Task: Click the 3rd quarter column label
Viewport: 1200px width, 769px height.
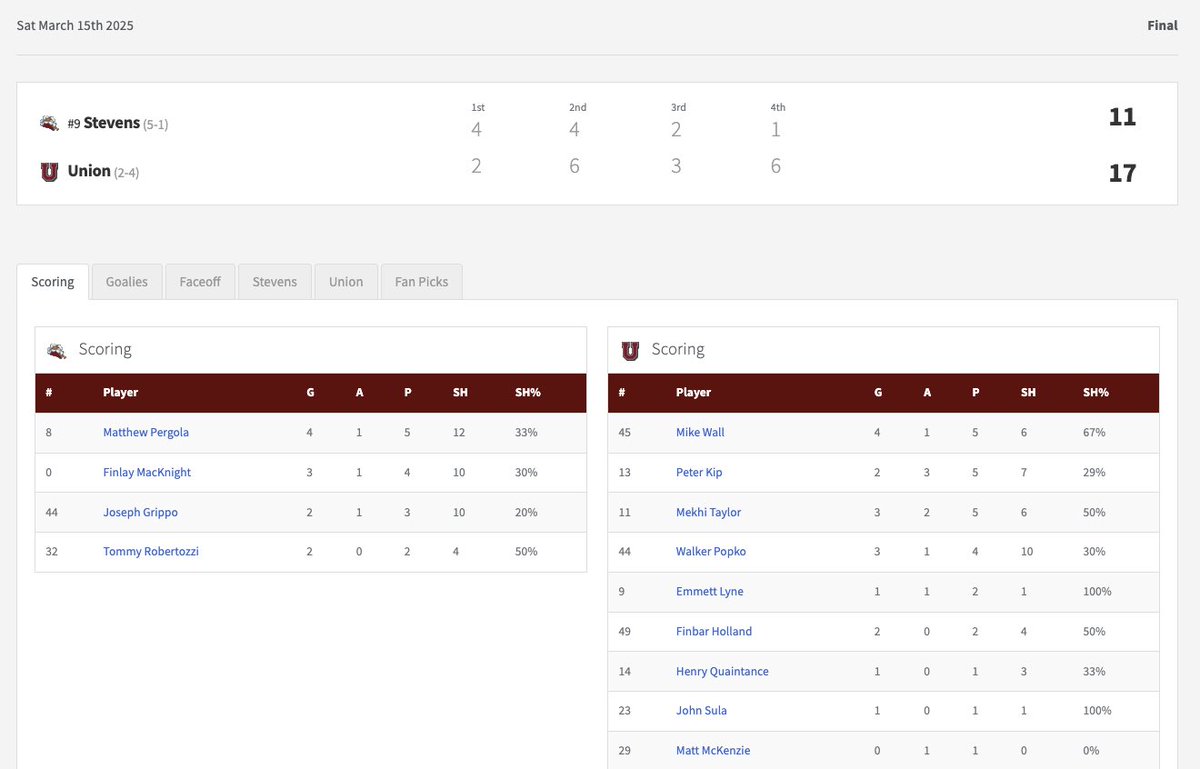Action: pos(679,107)
